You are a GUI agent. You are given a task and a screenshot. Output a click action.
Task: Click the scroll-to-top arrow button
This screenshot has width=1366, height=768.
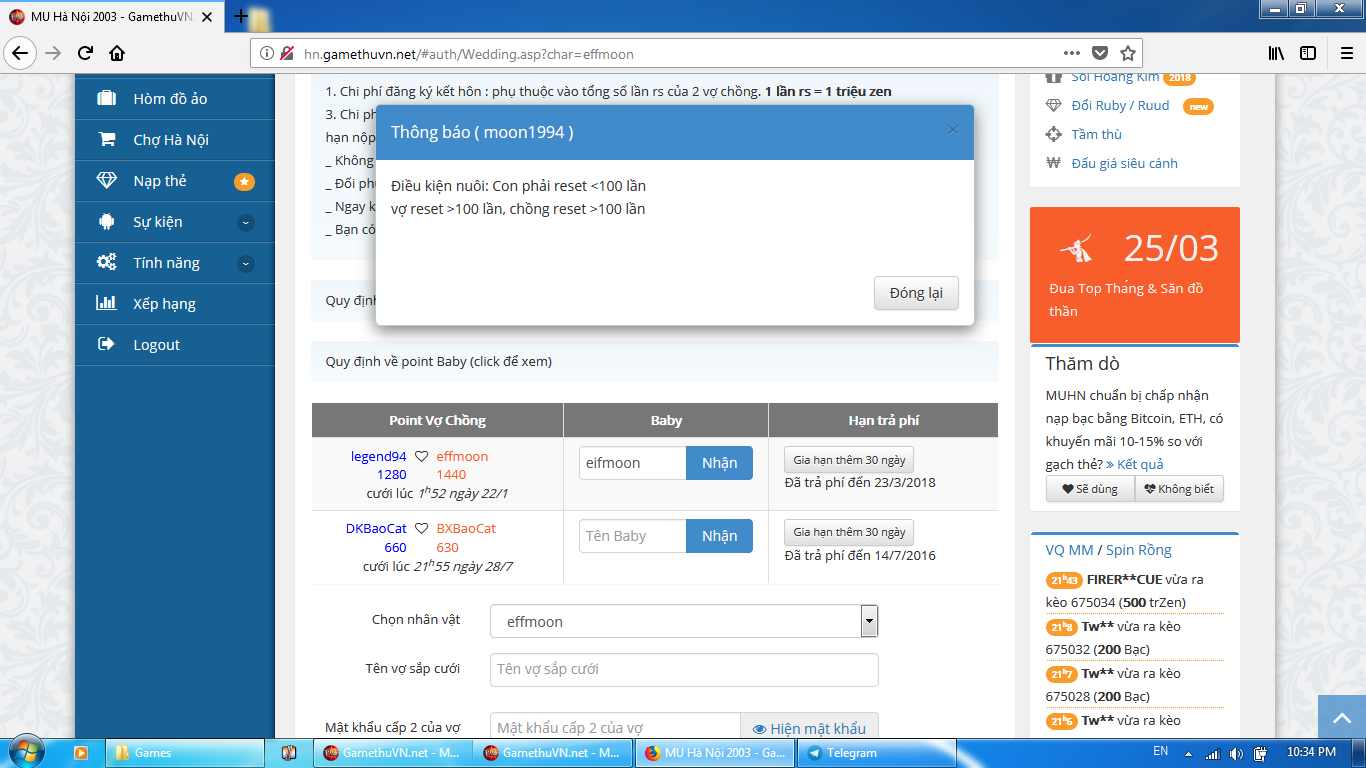pyautogui.click(x=1340, y=716)
